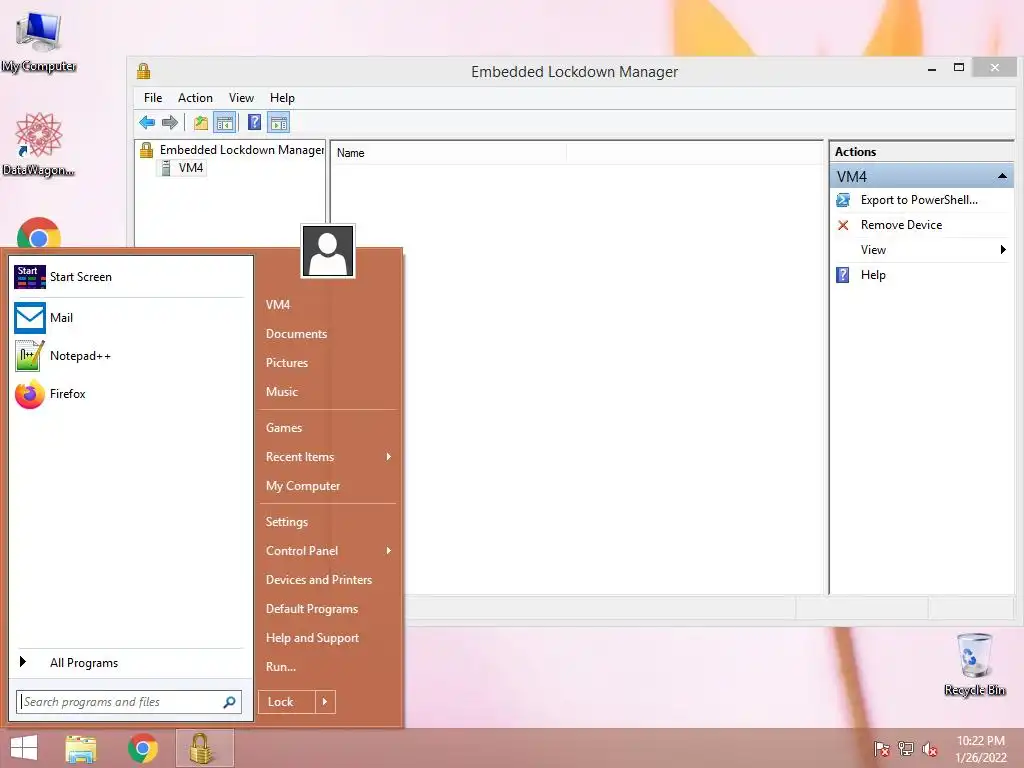Launch Firefox from its icon in start menu
This screenshot has width=1024, height=768.
tap(30, 394)
